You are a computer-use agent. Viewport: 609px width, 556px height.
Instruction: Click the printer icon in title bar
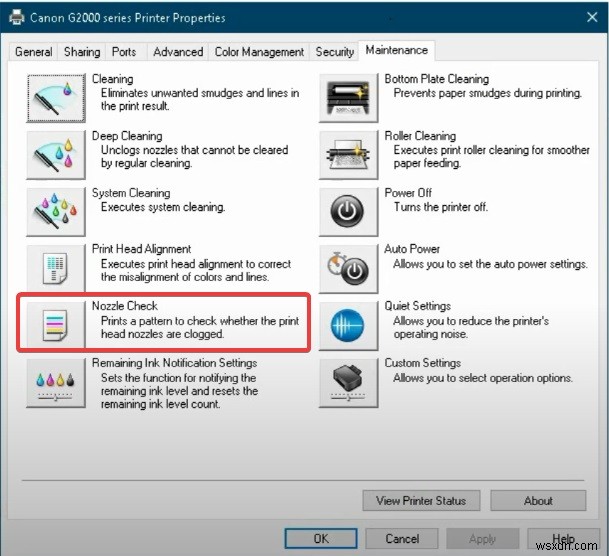(x=17, y=17)
